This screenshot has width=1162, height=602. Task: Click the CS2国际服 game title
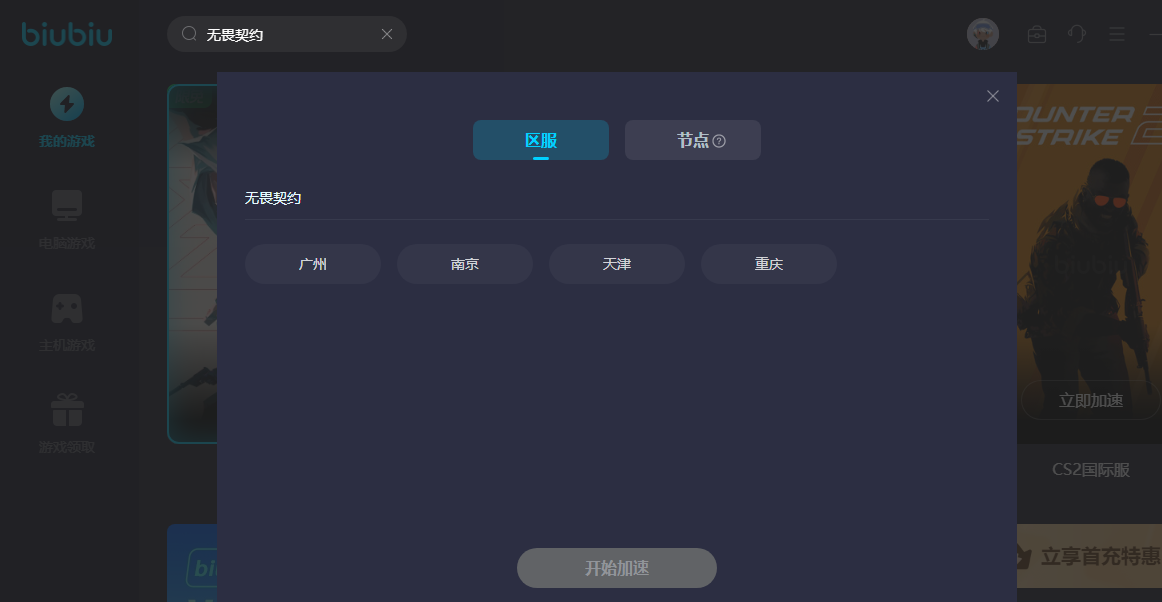point(1090,470)
